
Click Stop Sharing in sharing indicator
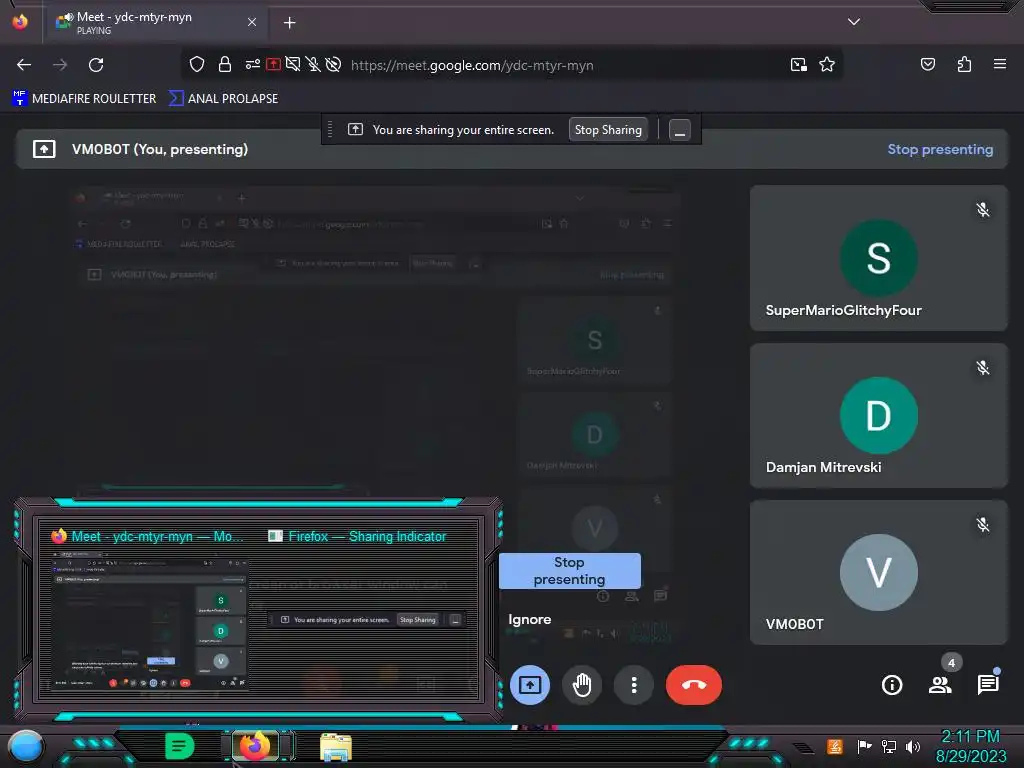pyautogui.click(x=608, y=130)
